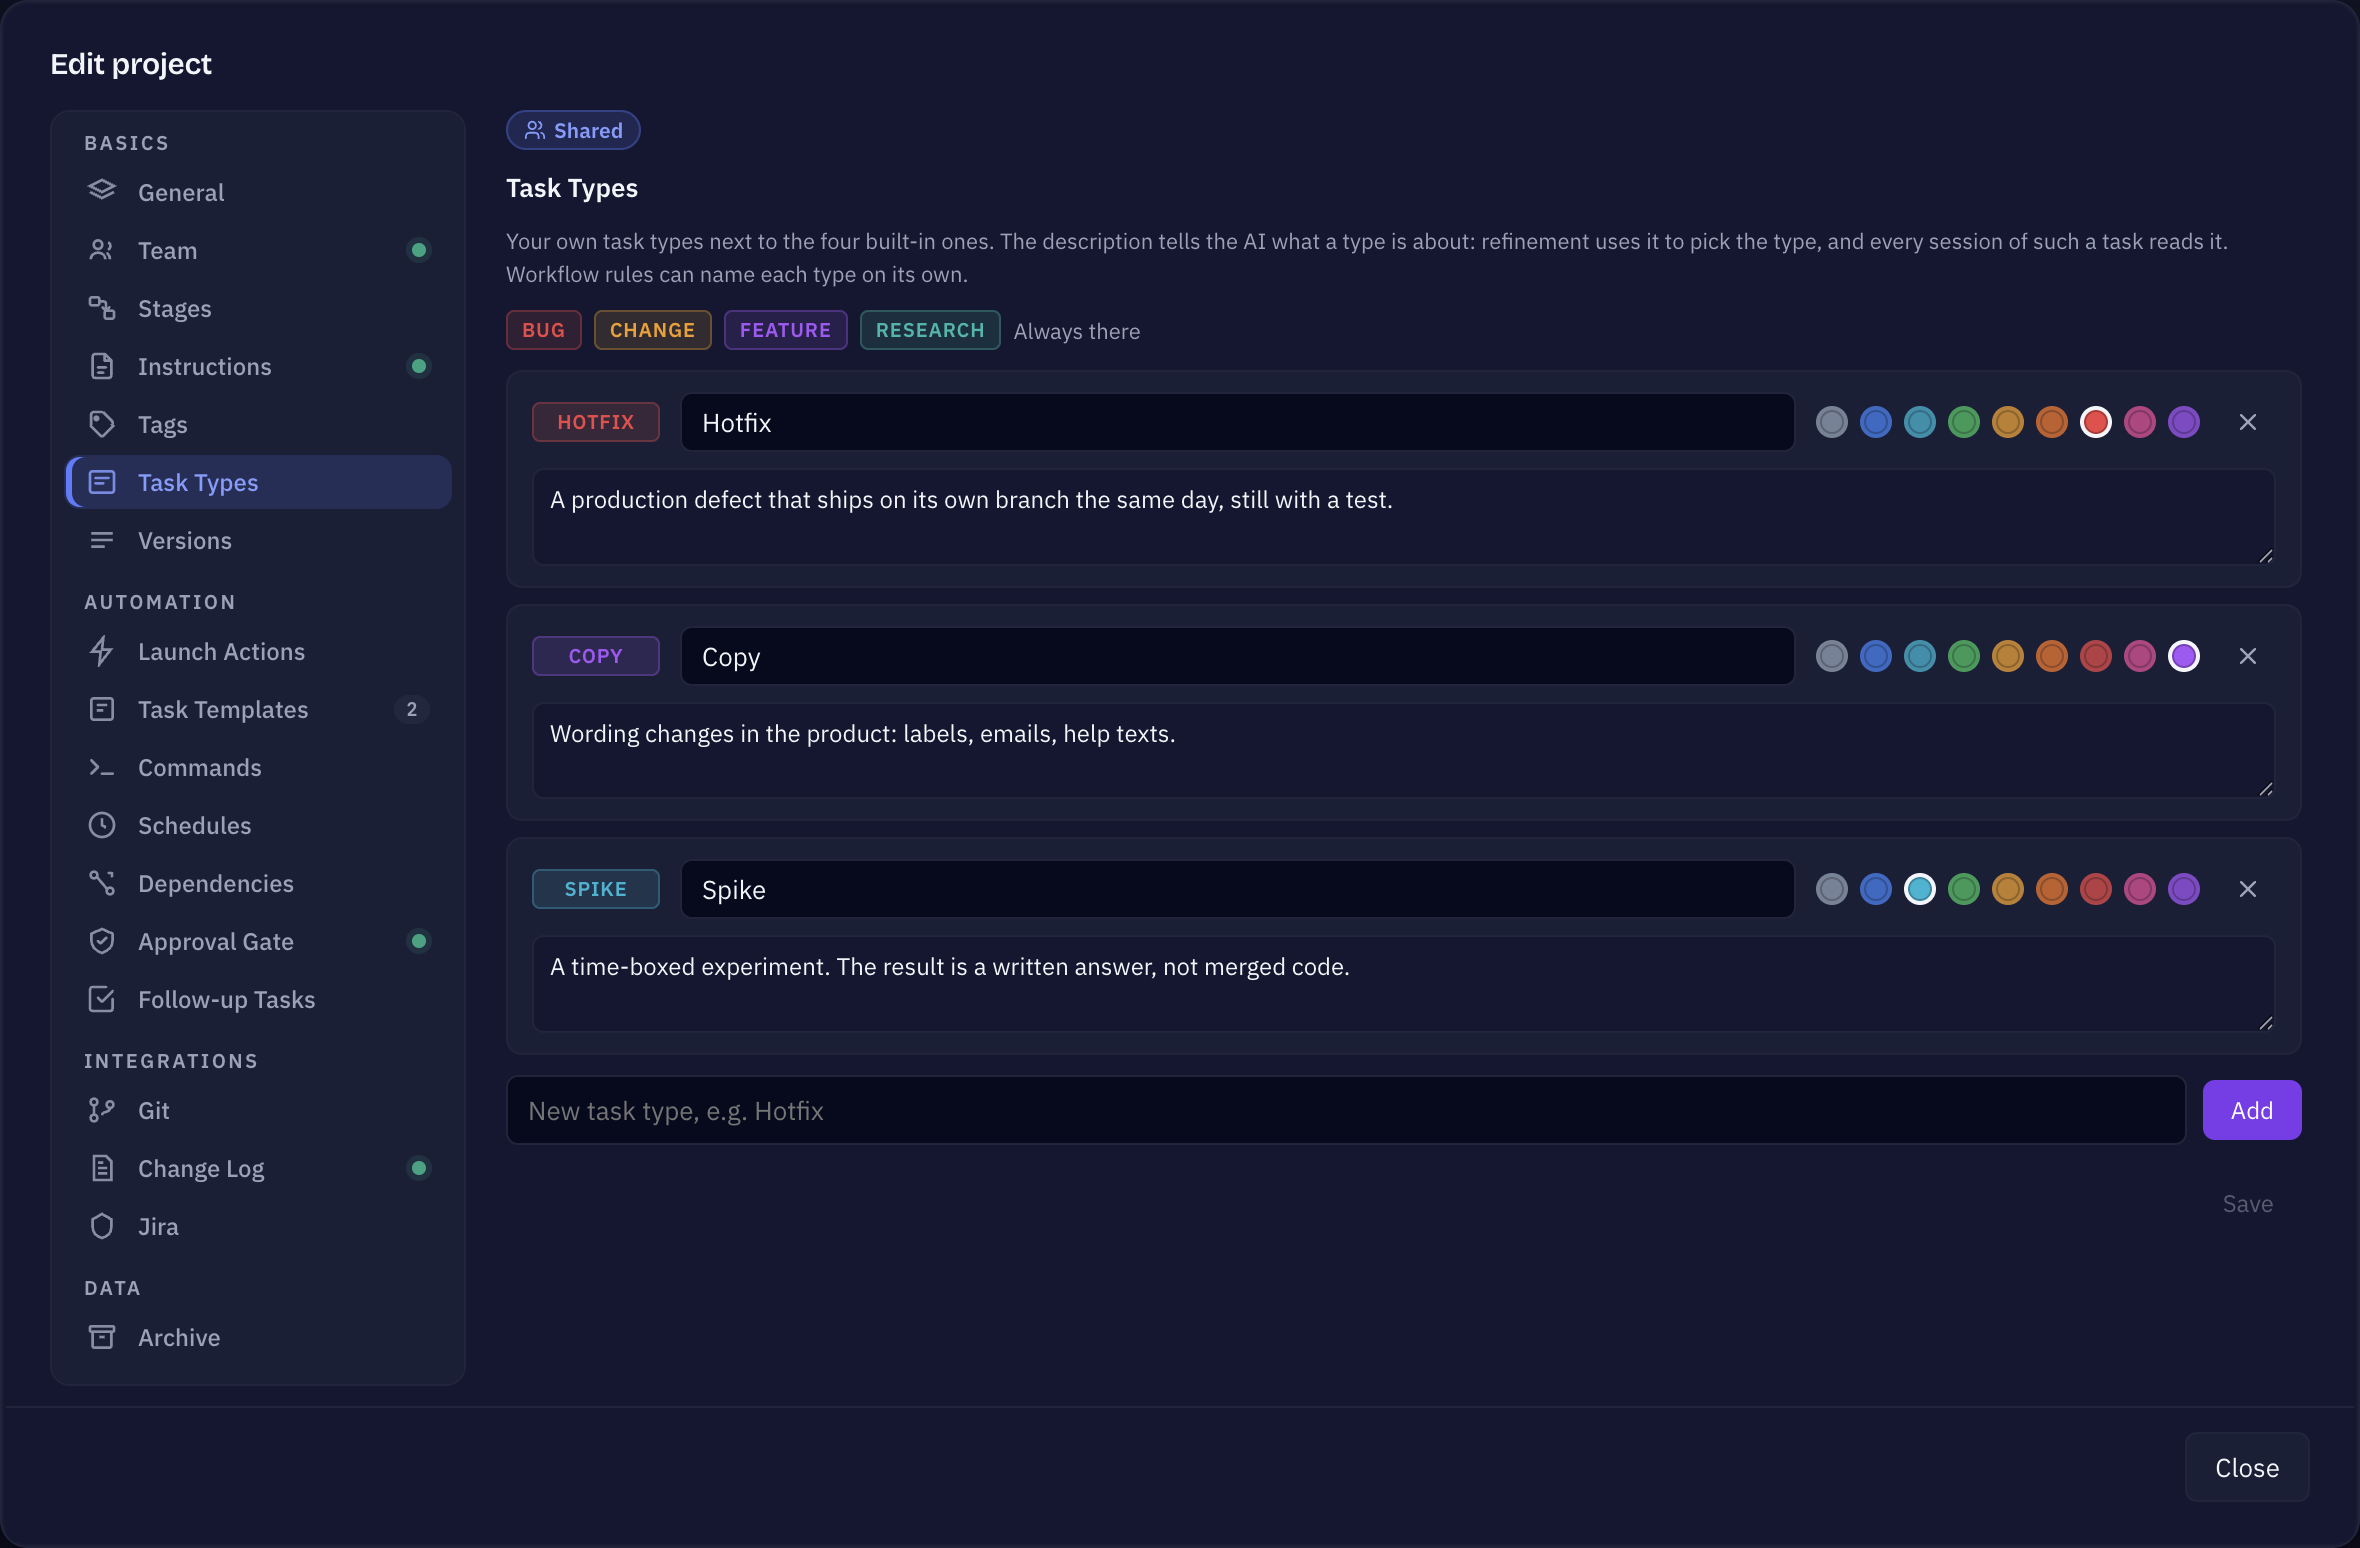This screenshot has width=2360, height=1548.
Task: Click the Change Log file icon
Action: 101,1168
